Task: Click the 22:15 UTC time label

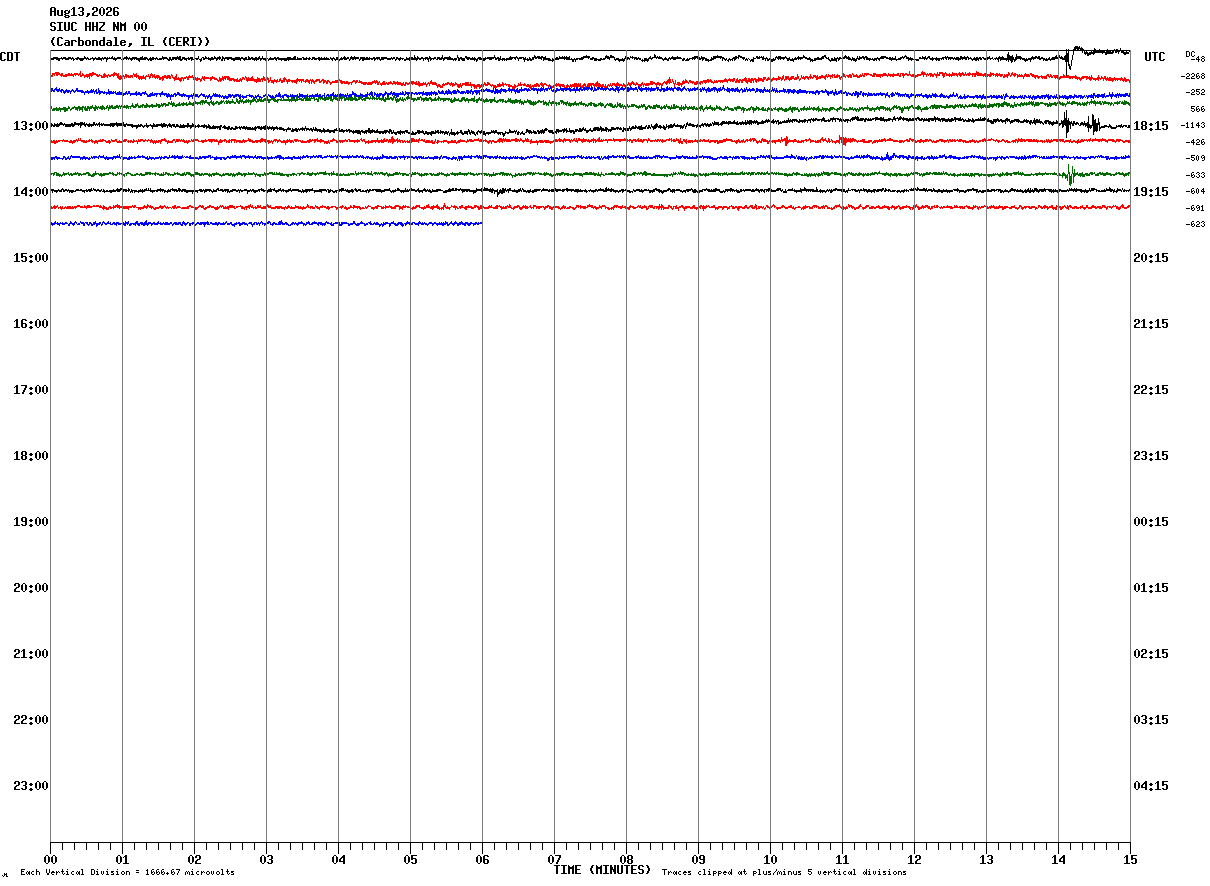Action: point(1151,390)
